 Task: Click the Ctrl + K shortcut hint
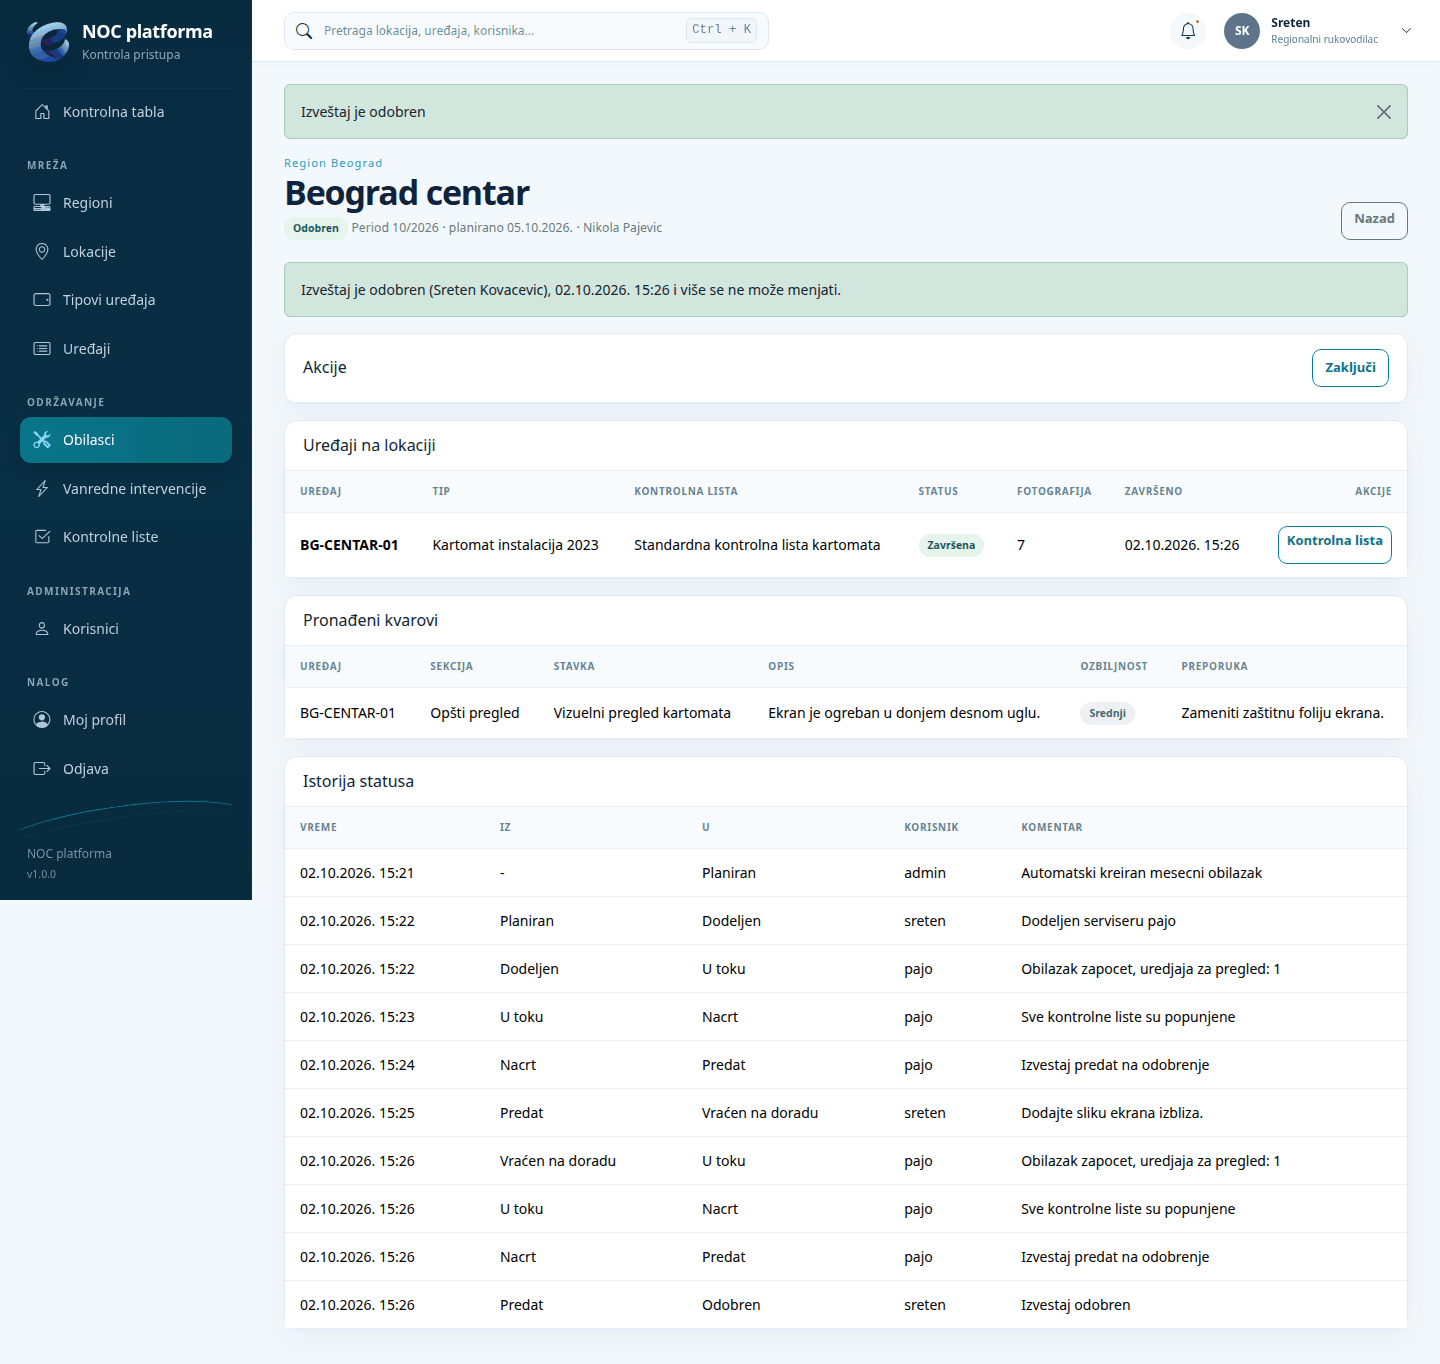(x=721, y=30)
